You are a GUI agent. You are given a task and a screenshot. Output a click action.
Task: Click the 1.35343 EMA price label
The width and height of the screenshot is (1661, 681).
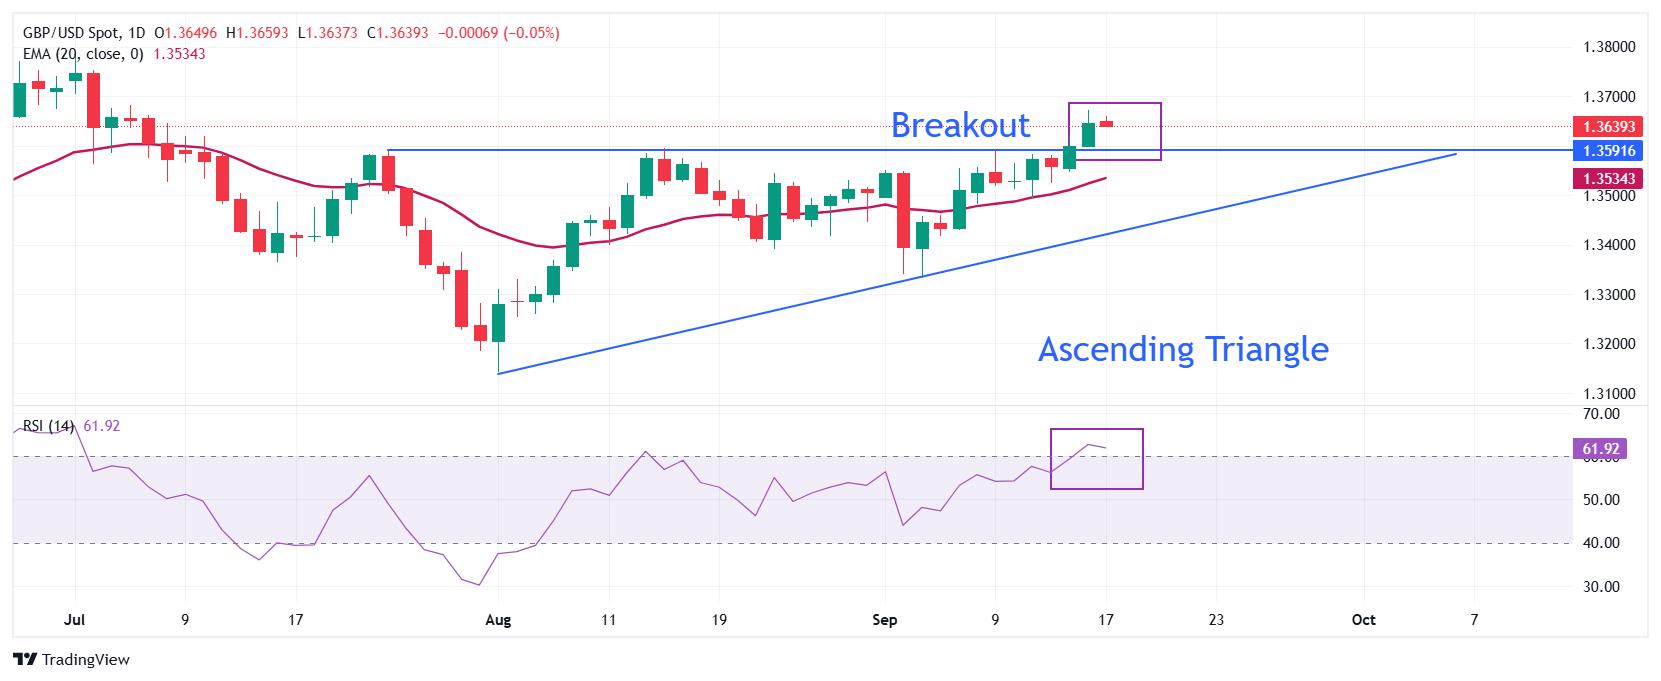[1609, 179]
